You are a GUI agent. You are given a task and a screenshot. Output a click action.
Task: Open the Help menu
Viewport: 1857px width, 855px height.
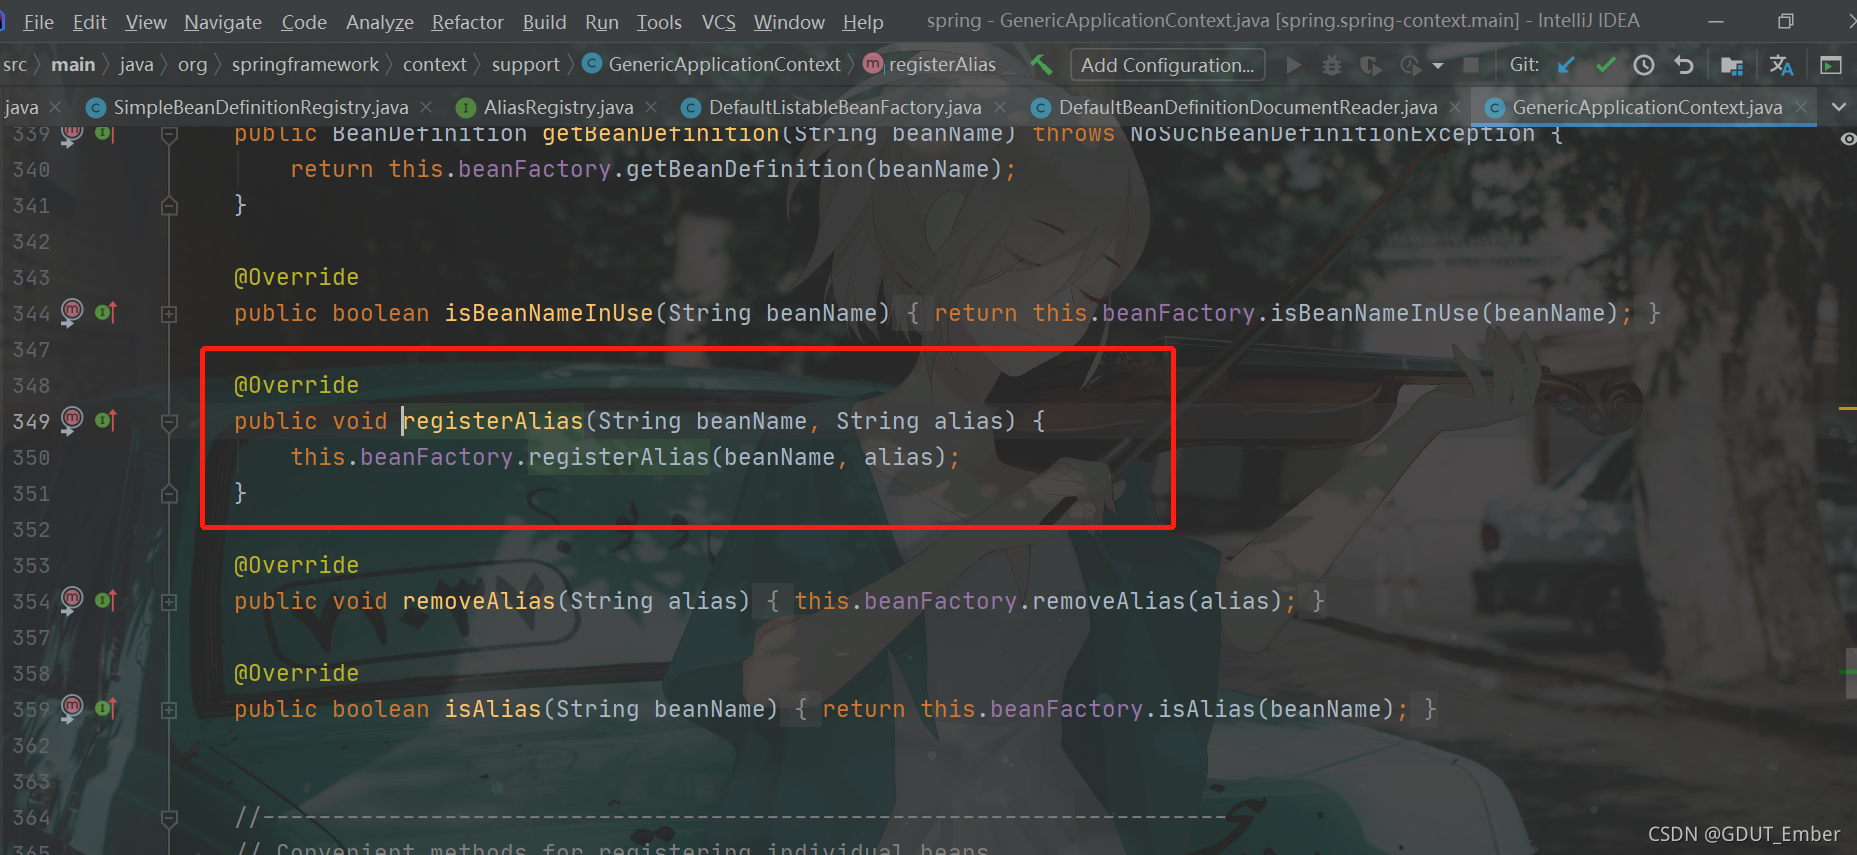[863, 21]
